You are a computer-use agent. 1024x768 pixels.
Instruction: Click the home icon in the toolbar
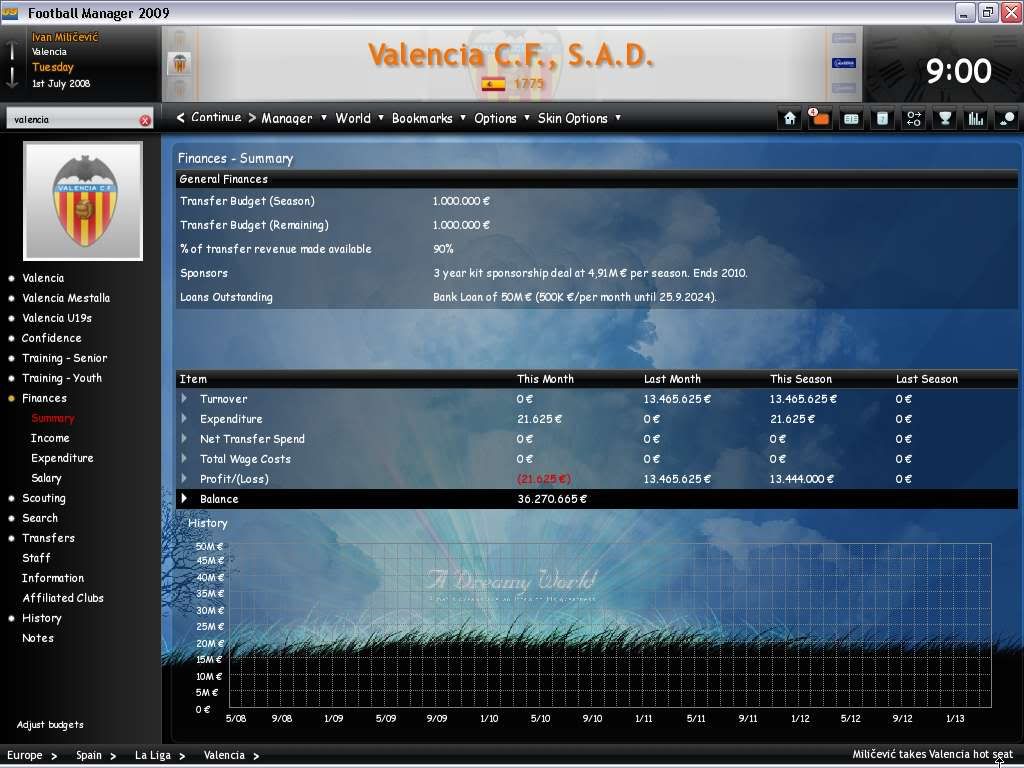pyautogui.click(x=790, y=118)
